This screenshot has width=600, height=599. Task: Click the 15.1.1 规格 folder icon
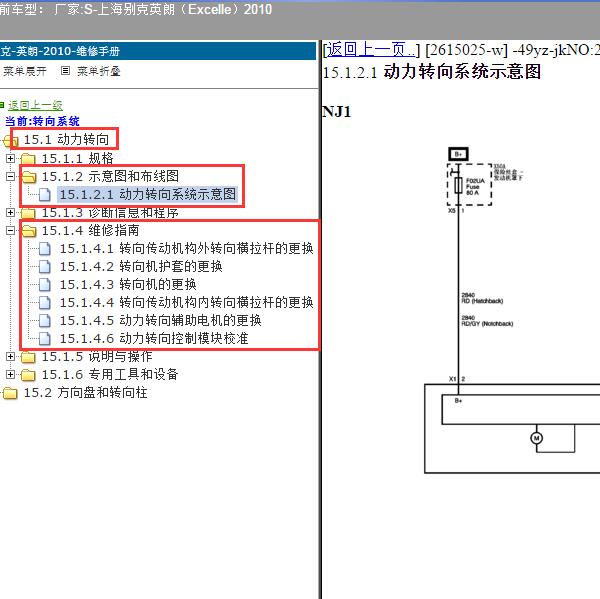click(28, 158)
